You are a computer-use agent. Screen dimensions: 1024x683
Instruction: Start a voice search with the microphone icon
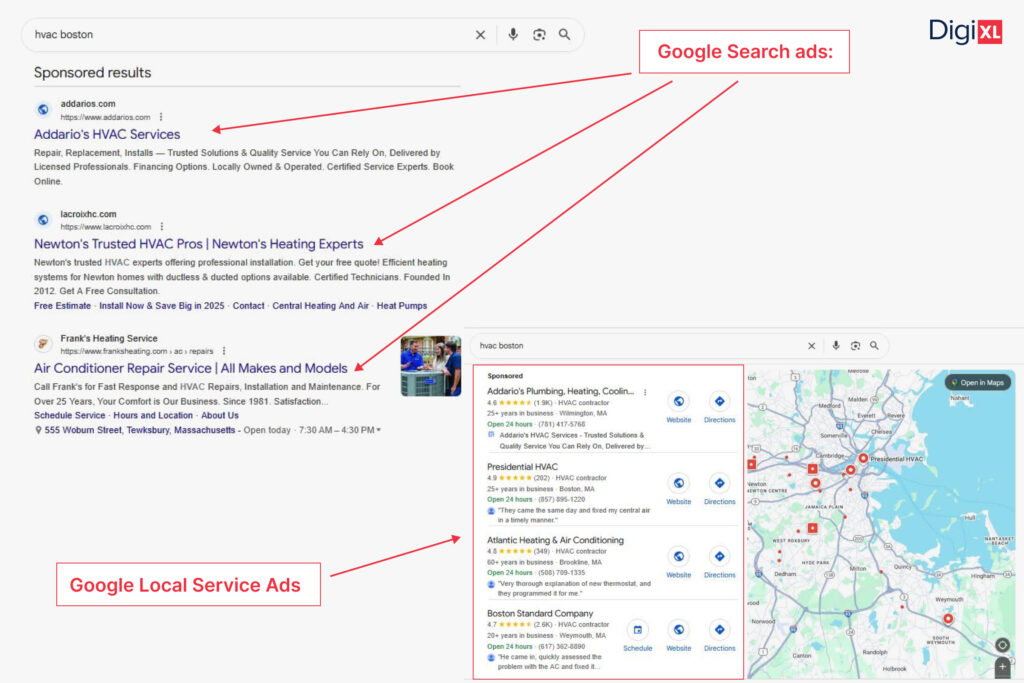point(513,34)
